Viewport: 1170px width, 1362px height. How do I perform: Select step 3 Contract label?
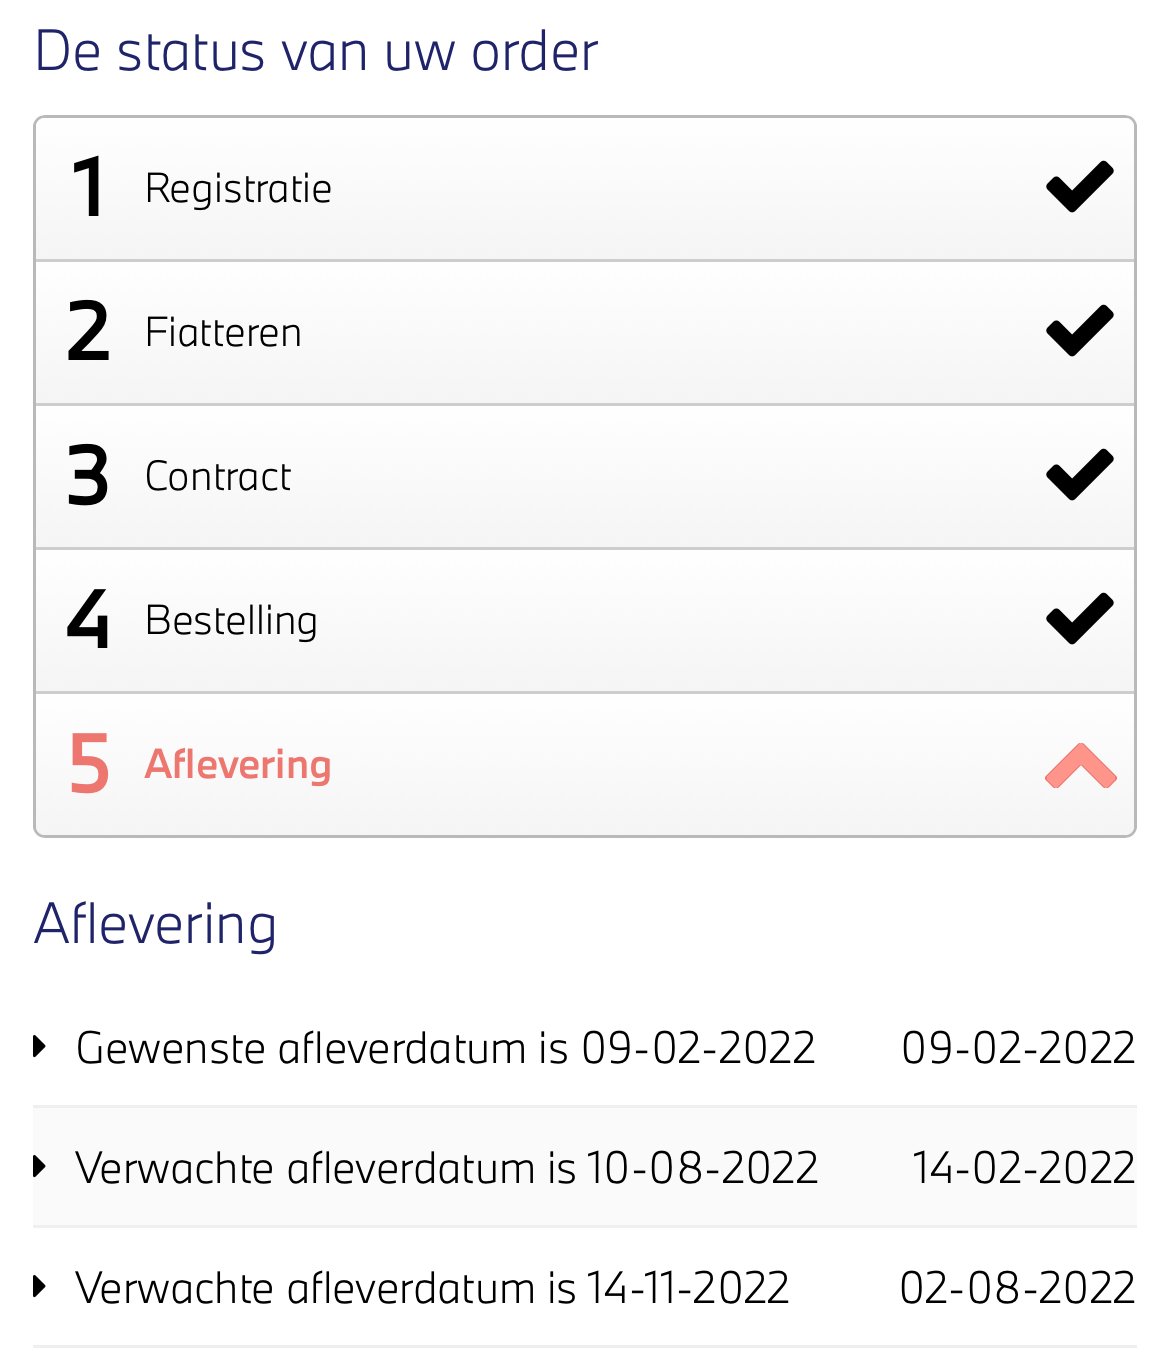218,477
